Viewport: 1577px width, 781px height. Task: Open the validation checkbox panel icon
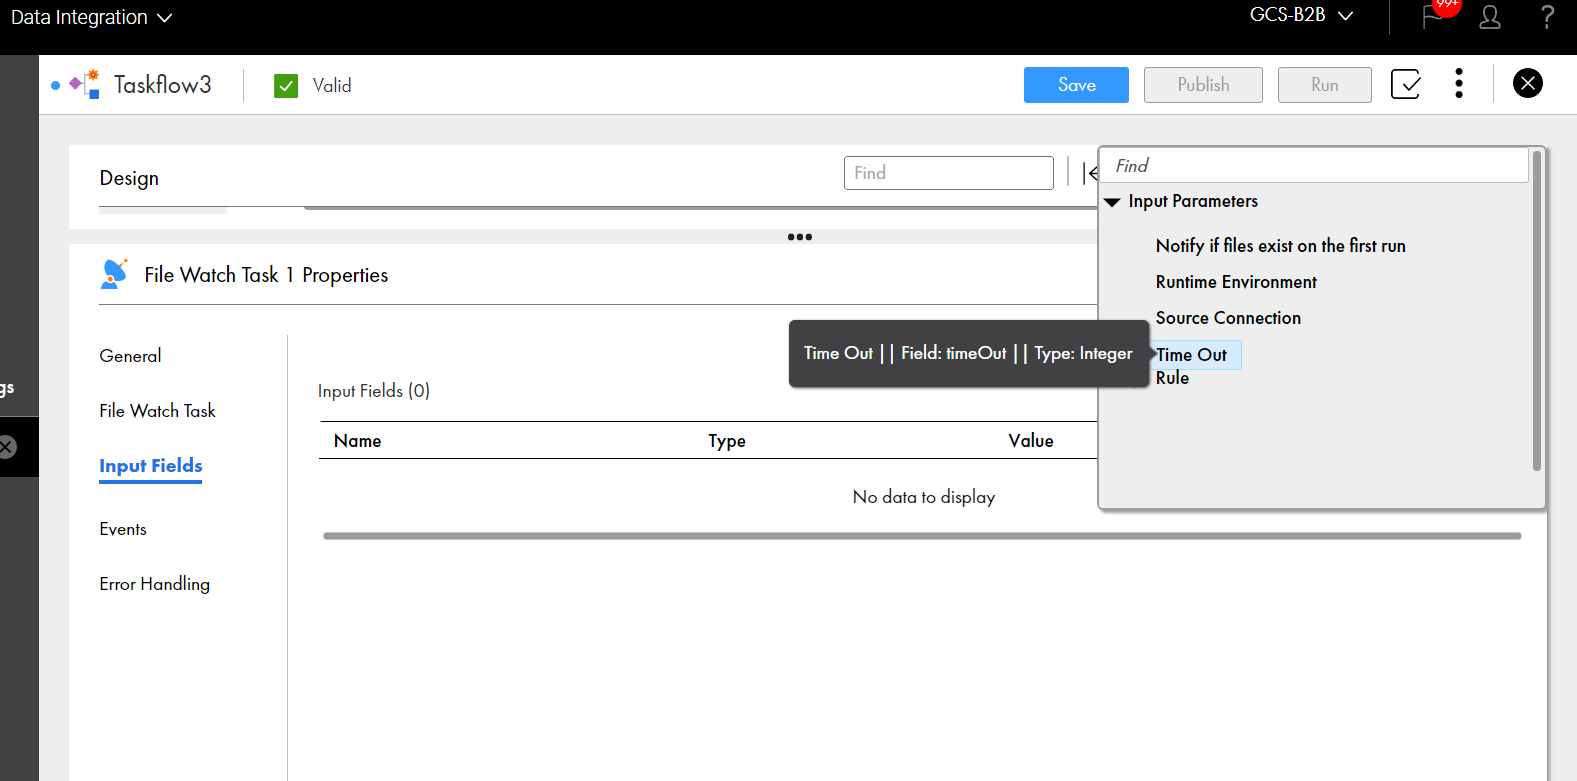(x=1406, y=84)
